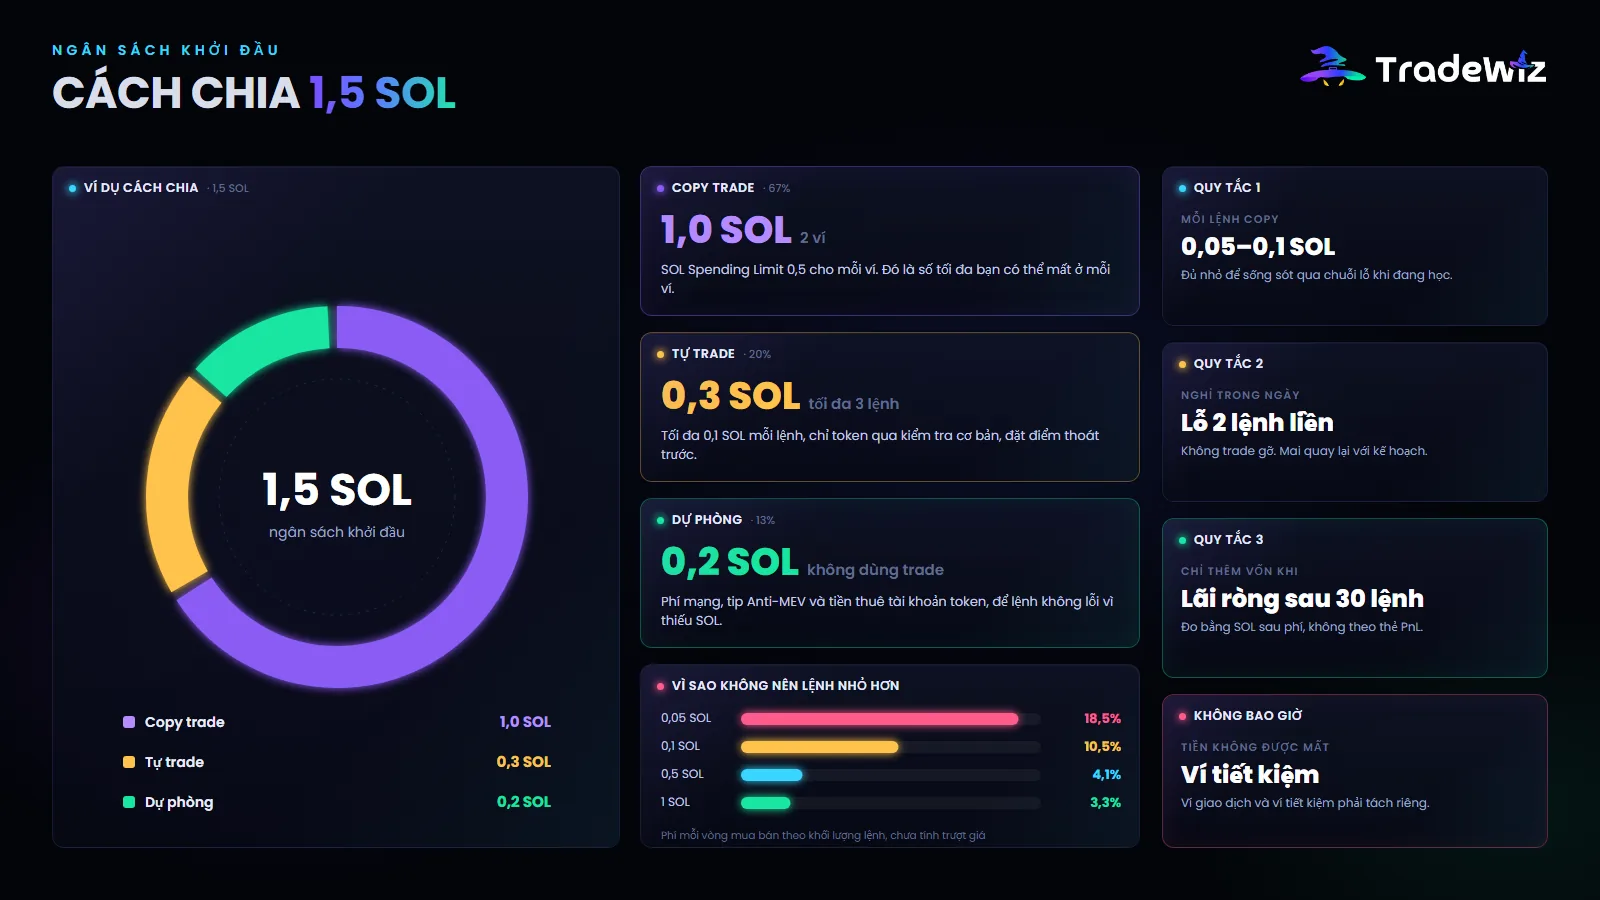Click the blue 0,5 SOL fee bar
The image size is (1600, 900).
(x=771, y=774)
